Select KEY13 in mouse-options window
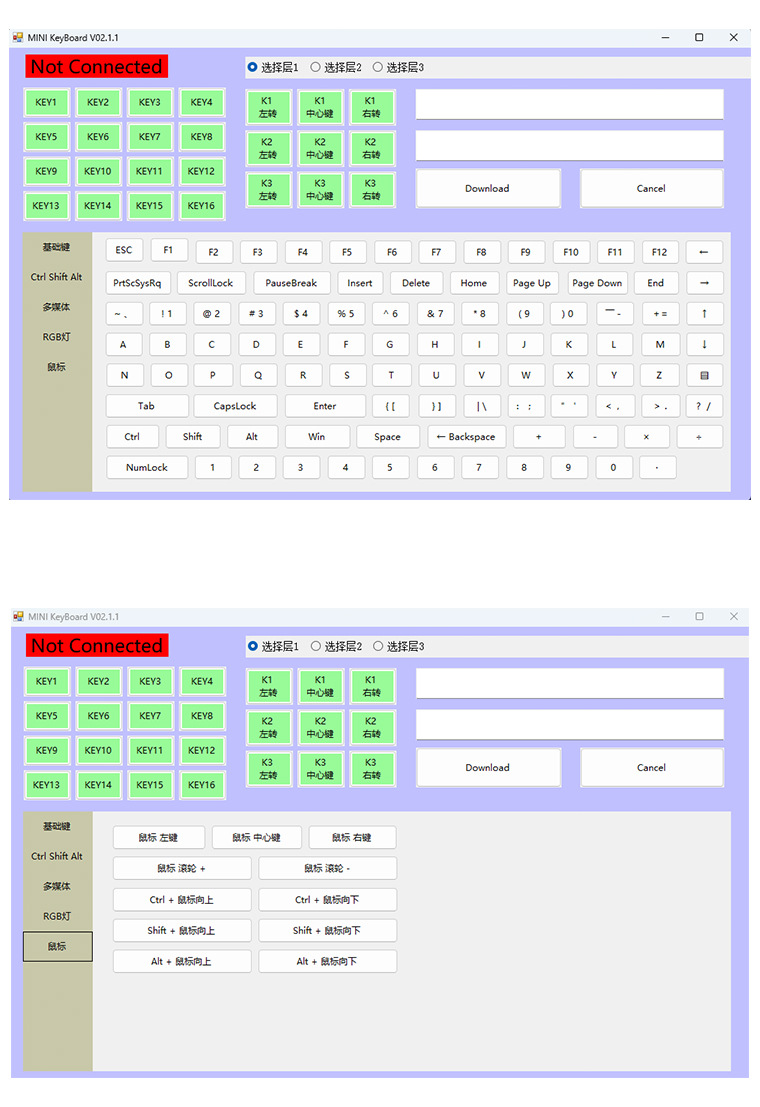The height and width of the screenshot is (1107, 760). tap(47, 784)
